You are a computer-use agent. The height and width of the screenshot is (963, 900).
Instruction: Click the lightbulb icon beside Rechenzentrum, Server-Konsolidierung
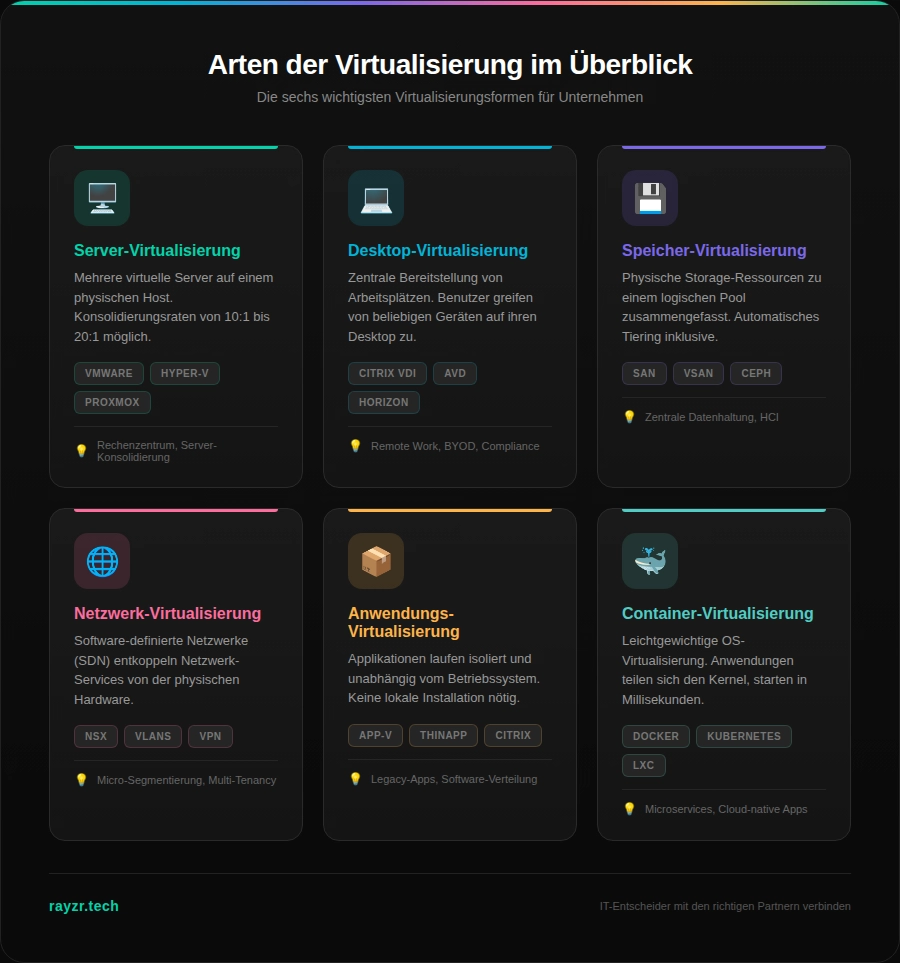81,451
